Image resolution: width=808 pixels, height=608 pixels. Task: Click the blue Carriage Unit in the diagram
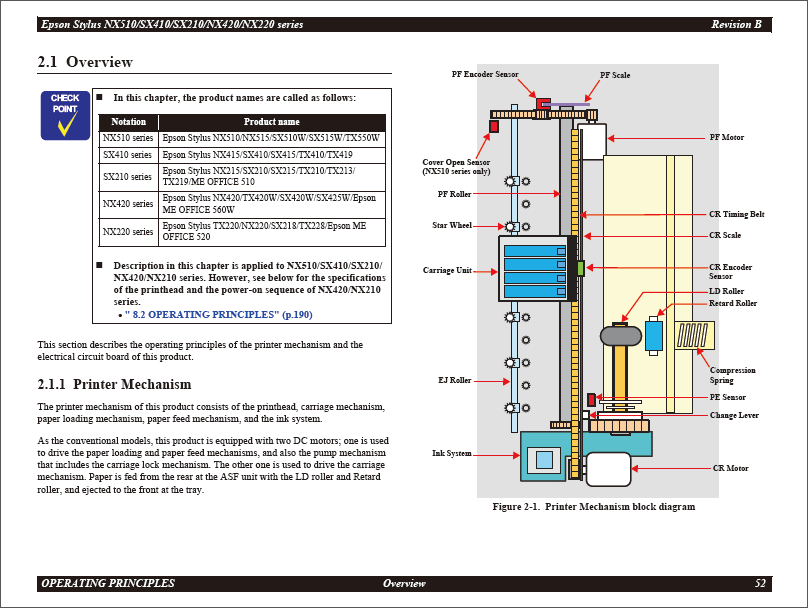tap(535, 269)
